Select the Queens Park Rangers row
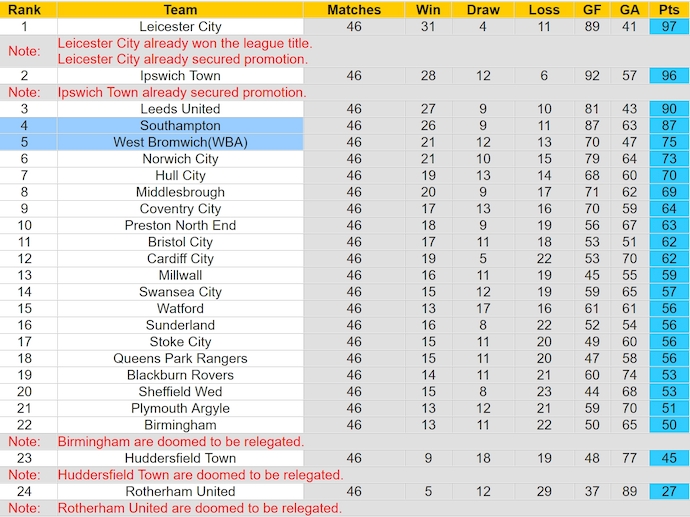Image resolution: width=690 pixels, height=517 pixels. pos(180,359)
